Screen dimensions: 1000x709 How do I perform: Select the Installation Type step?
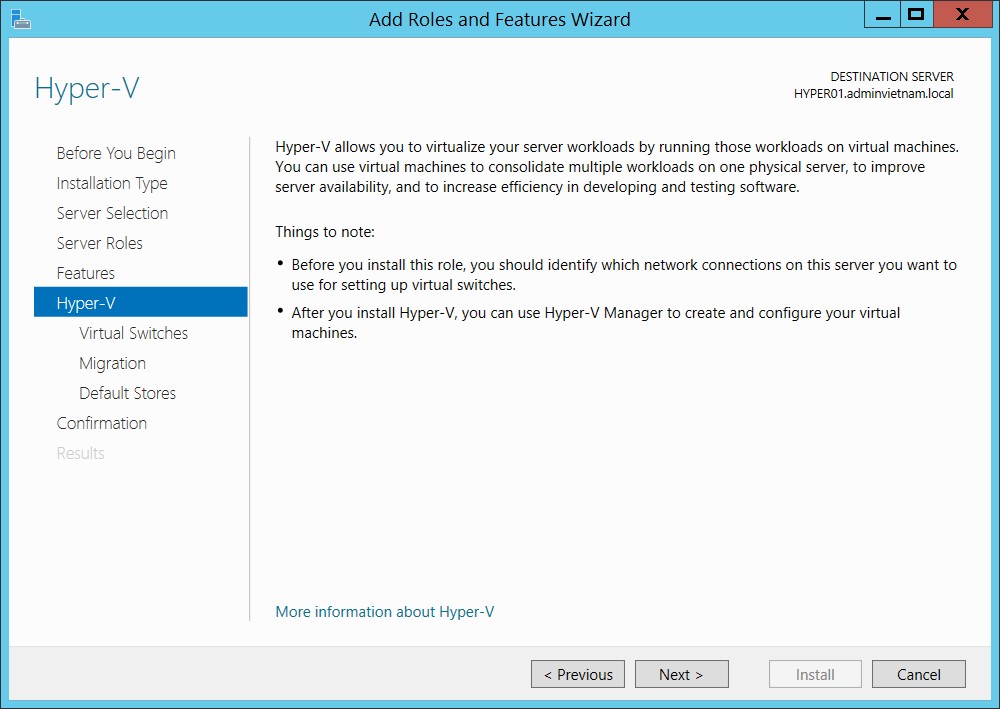coord(112,183)
